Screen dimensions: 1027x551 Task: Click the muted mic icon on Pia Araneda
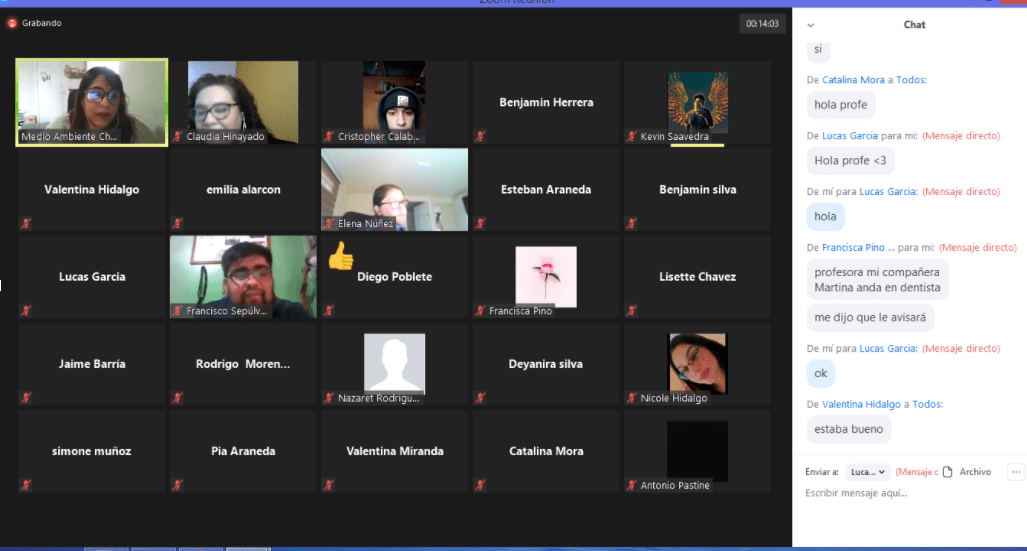pos(177,485)
